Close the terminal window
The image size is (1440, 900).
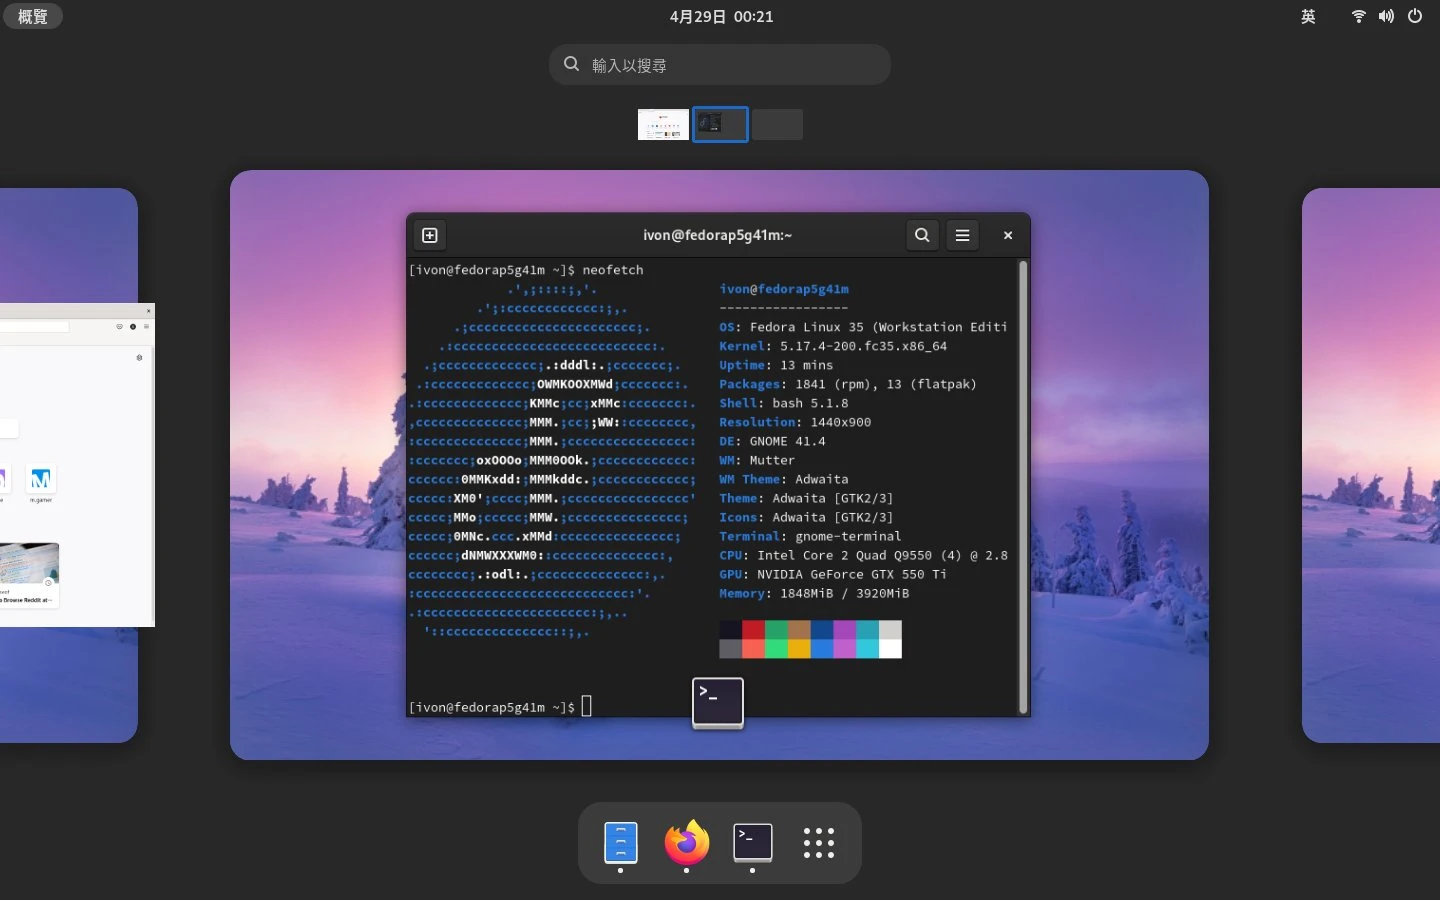click(1008, 235)
